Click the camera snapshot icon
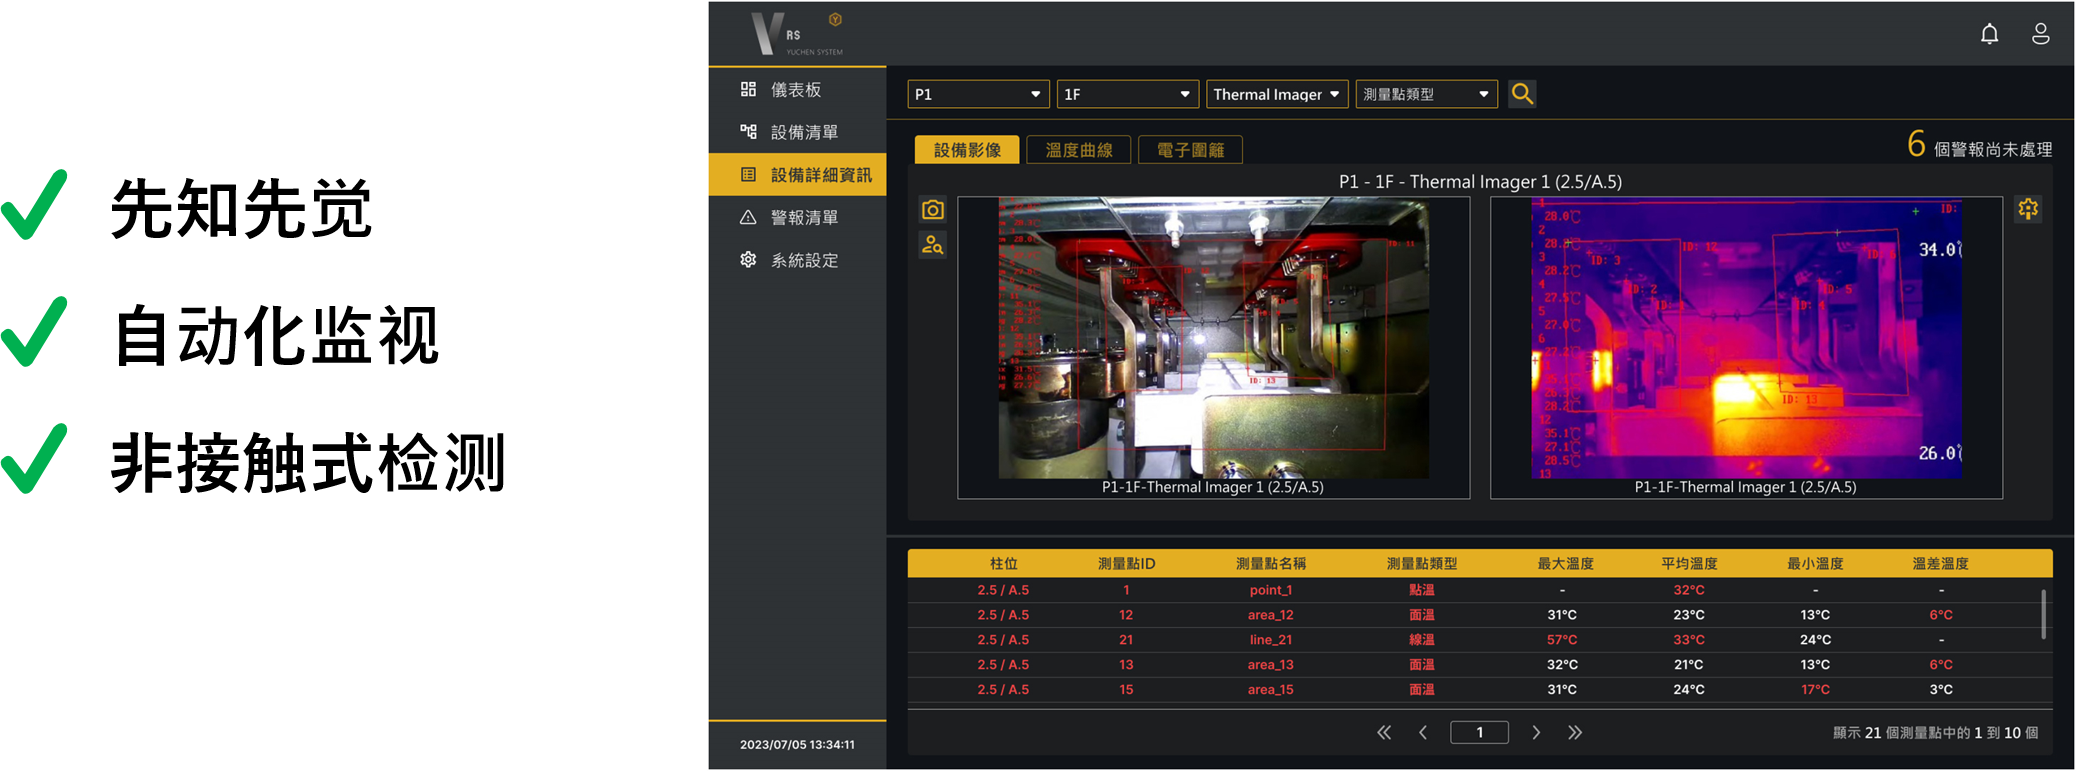Viewport: 2076px width, 771px height. tap(932, 210)
